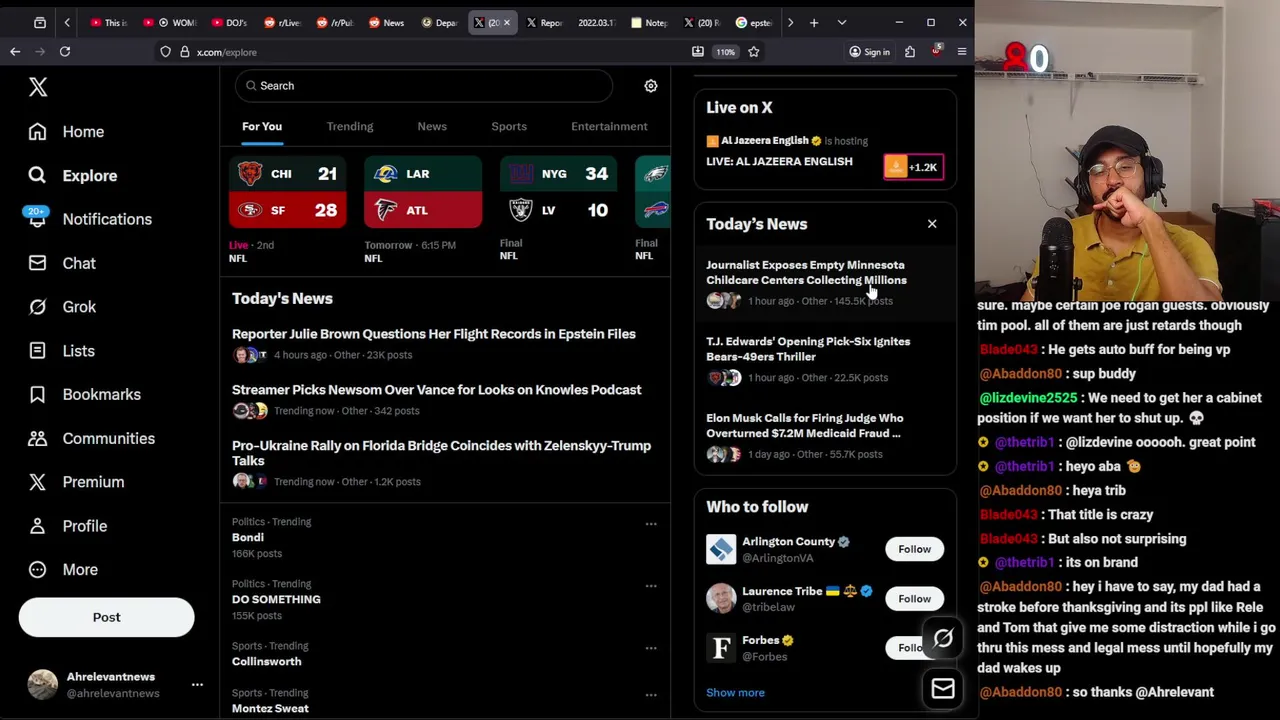Viewport: 1280px width, 720px height.
Task: Click the floating Grok button
Action: [x=943, y=638]
